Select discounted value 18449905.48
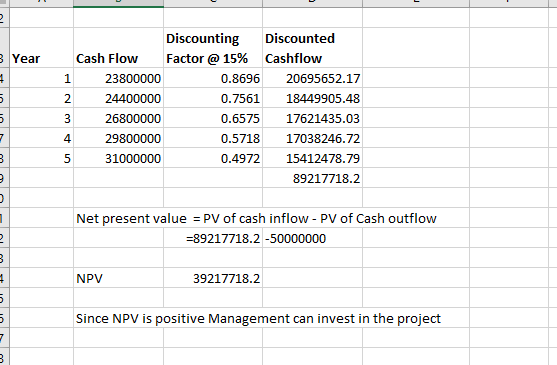This screenshot has height=365, width=557. pyautogui.click(x=312, y=98)
